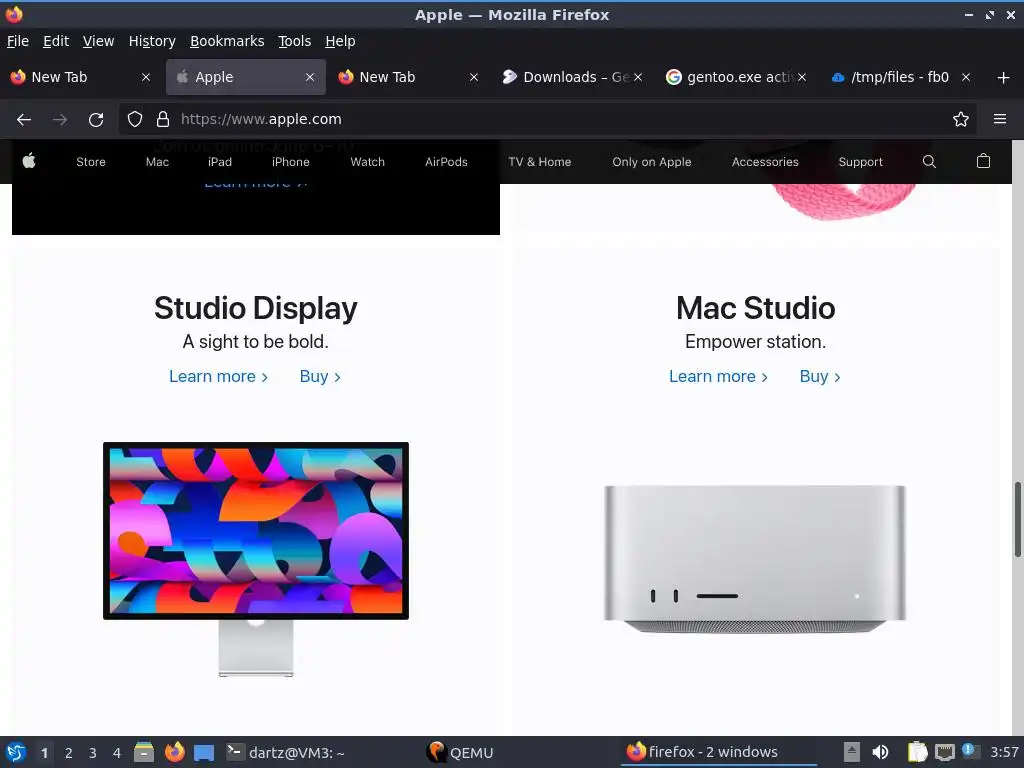Click the page vertical scrollbar thumb

click(x=1017, y=520)
